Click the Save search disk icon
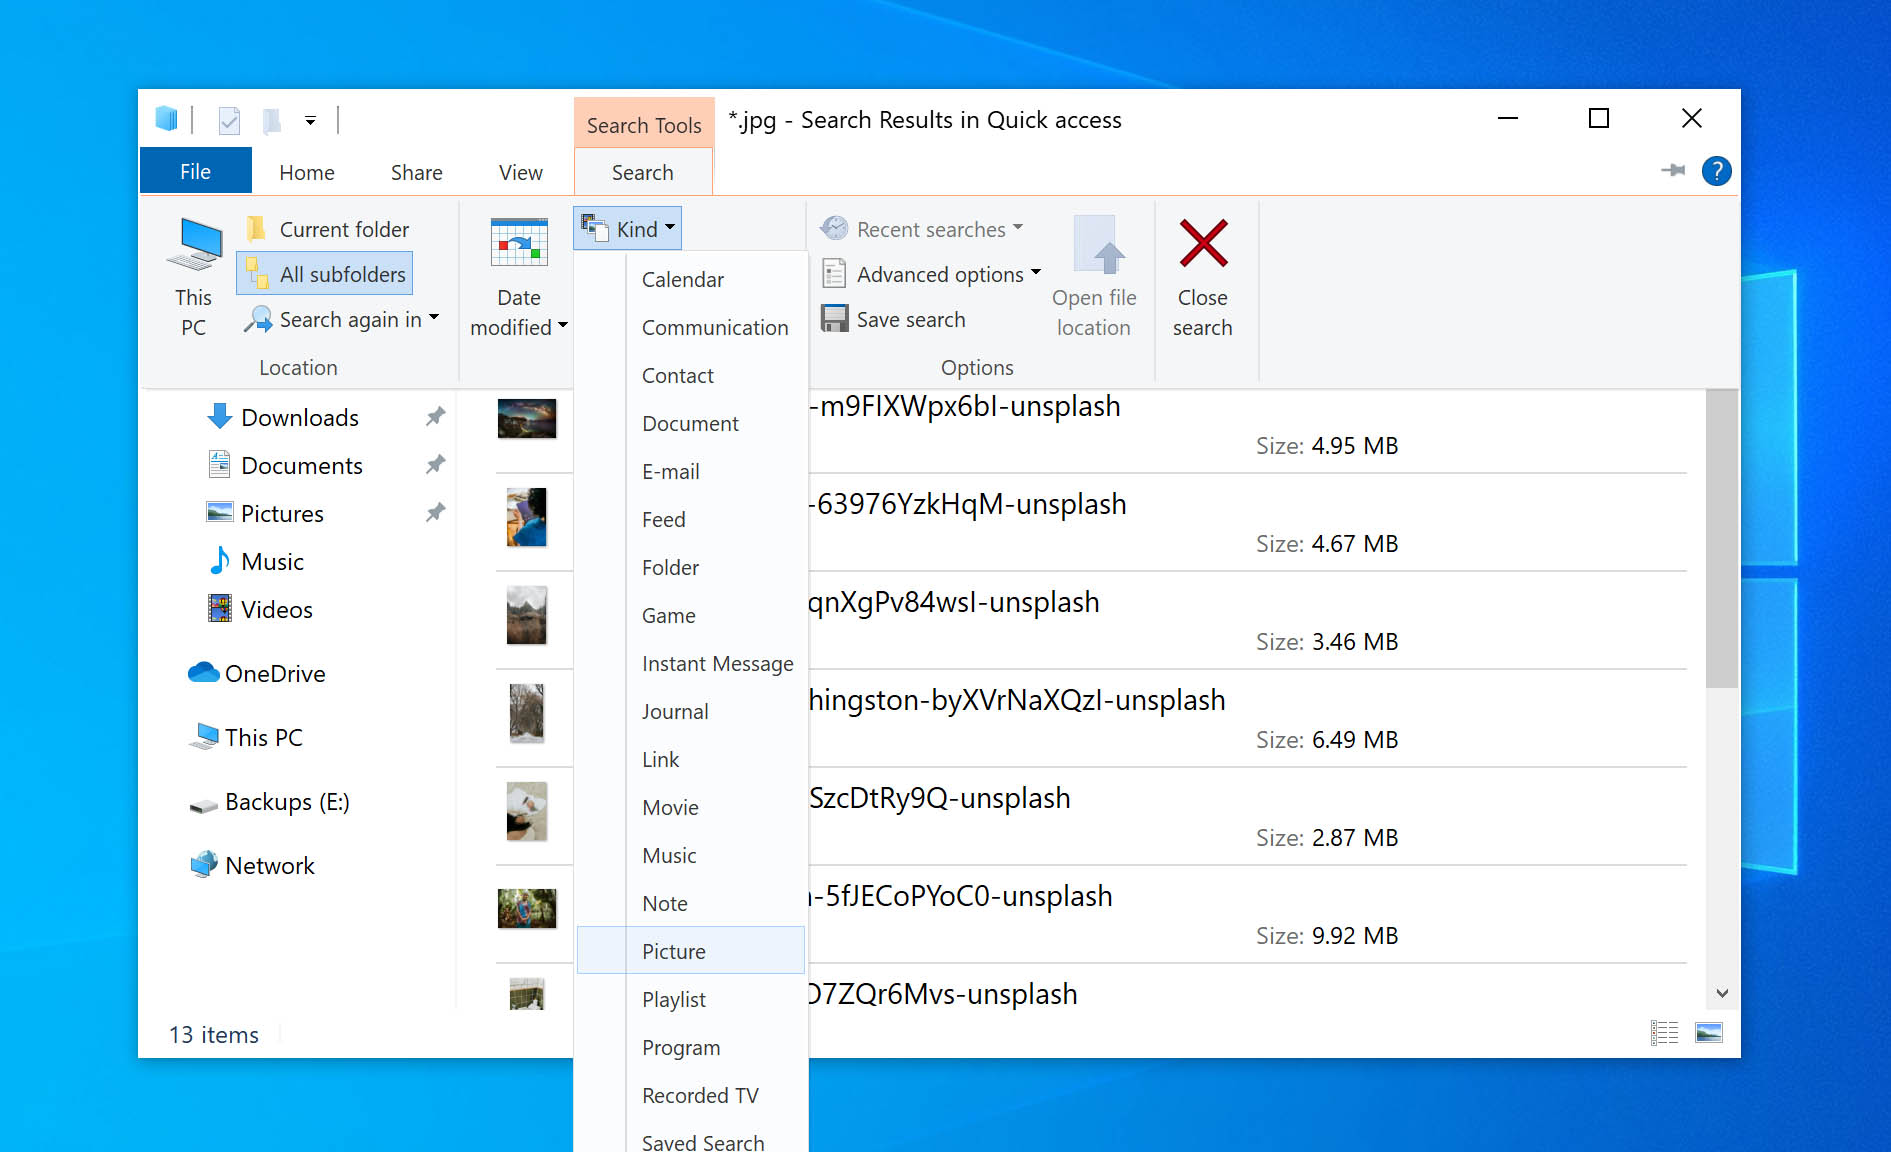 coord(835,319)
